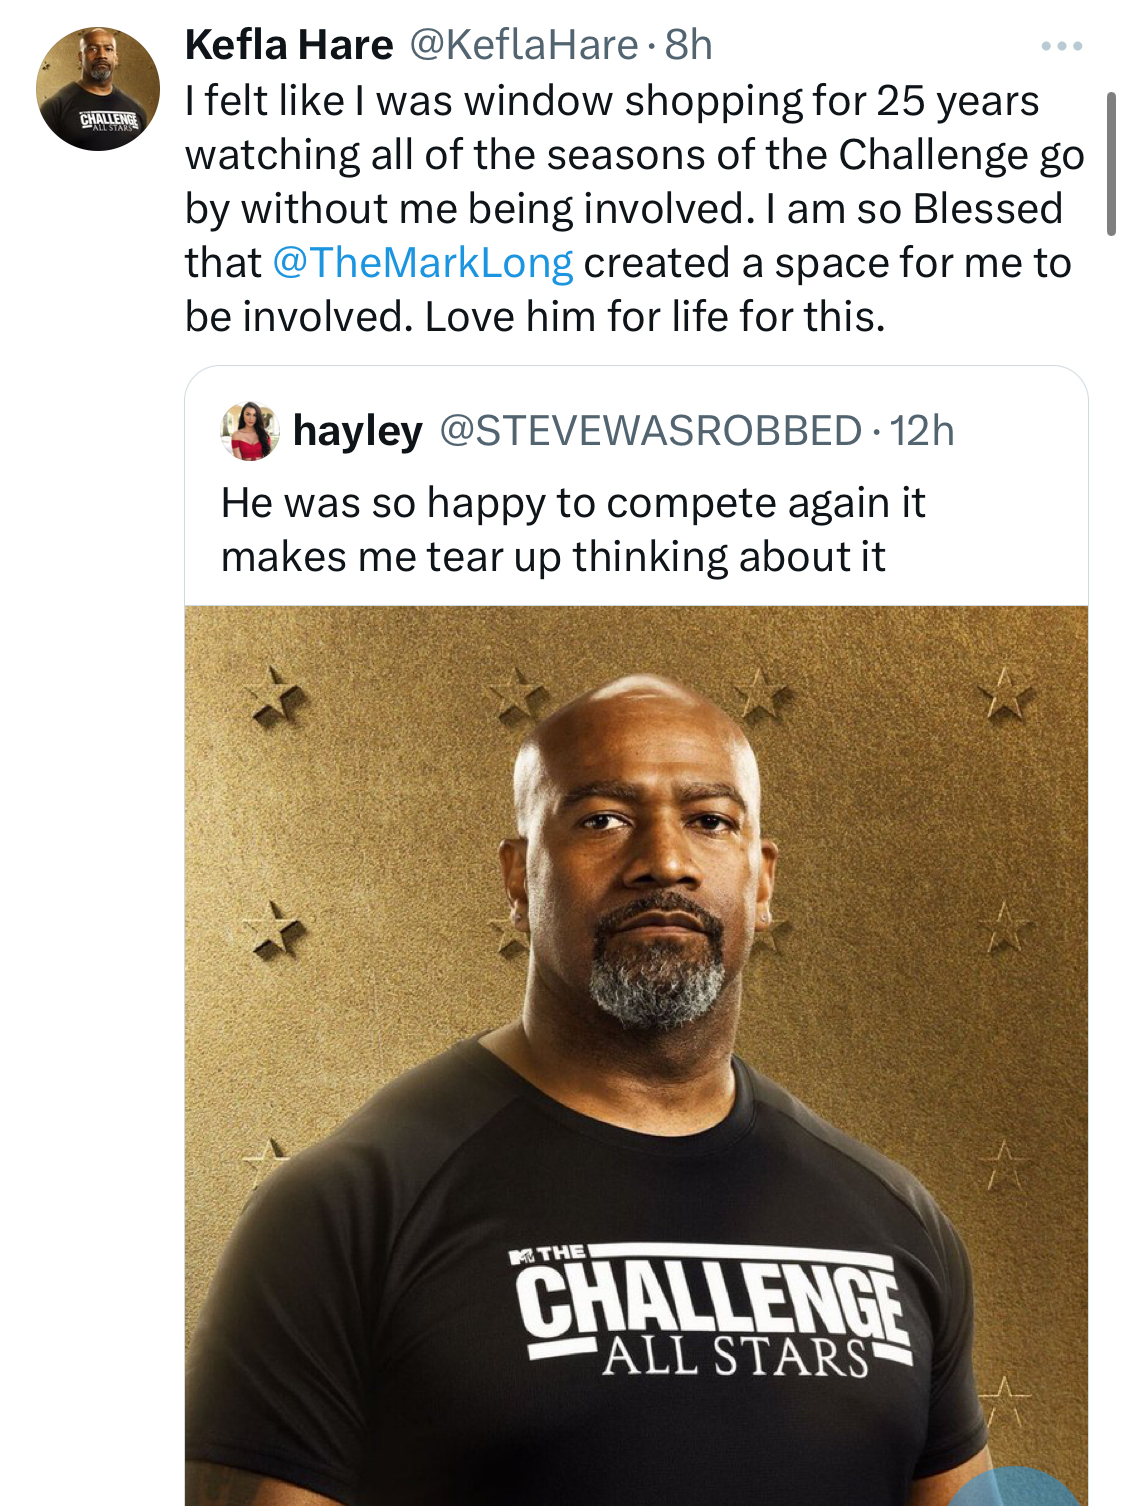Viewport: 1125px width, 1506px height.
Task: Open the 8h timestamp of the tweet
Action: point(688,45)
